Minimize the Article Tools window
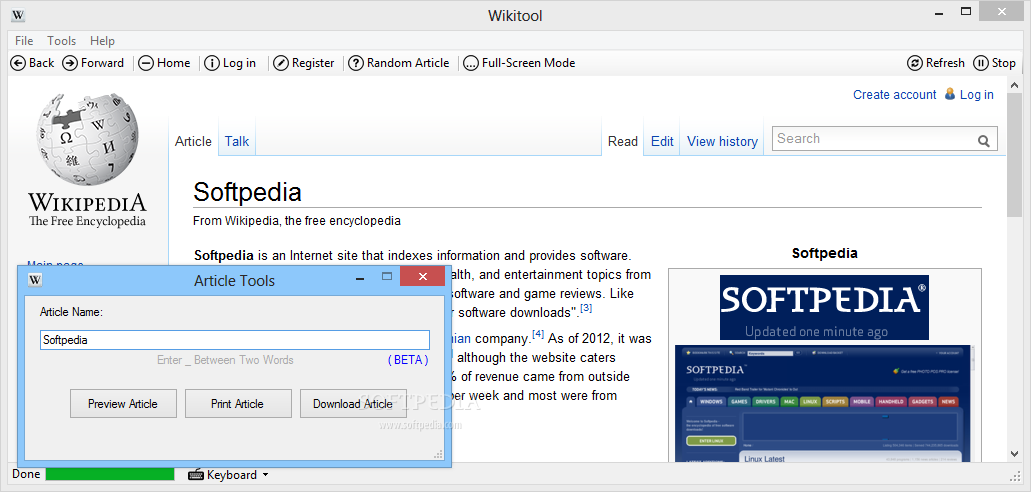The image size is (1031, 492). (360, 278)
